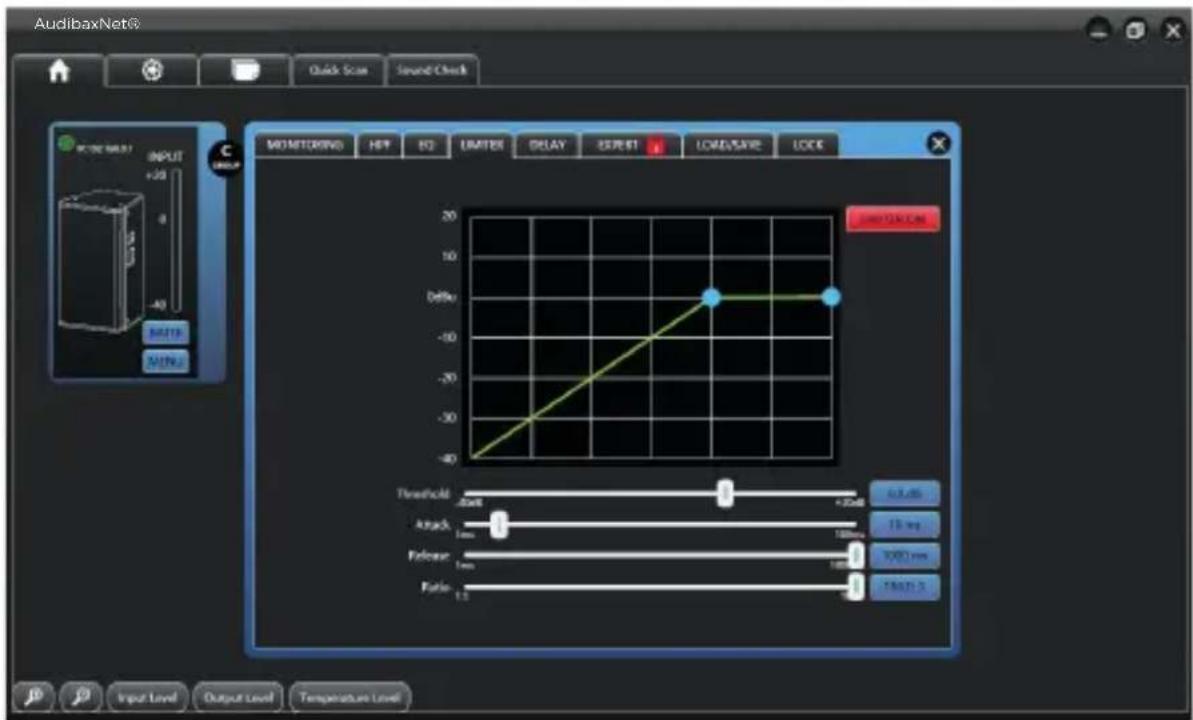Screen dimensions: 1193x720
Task: Click the Release value box
Action: (x=905, y=556)
